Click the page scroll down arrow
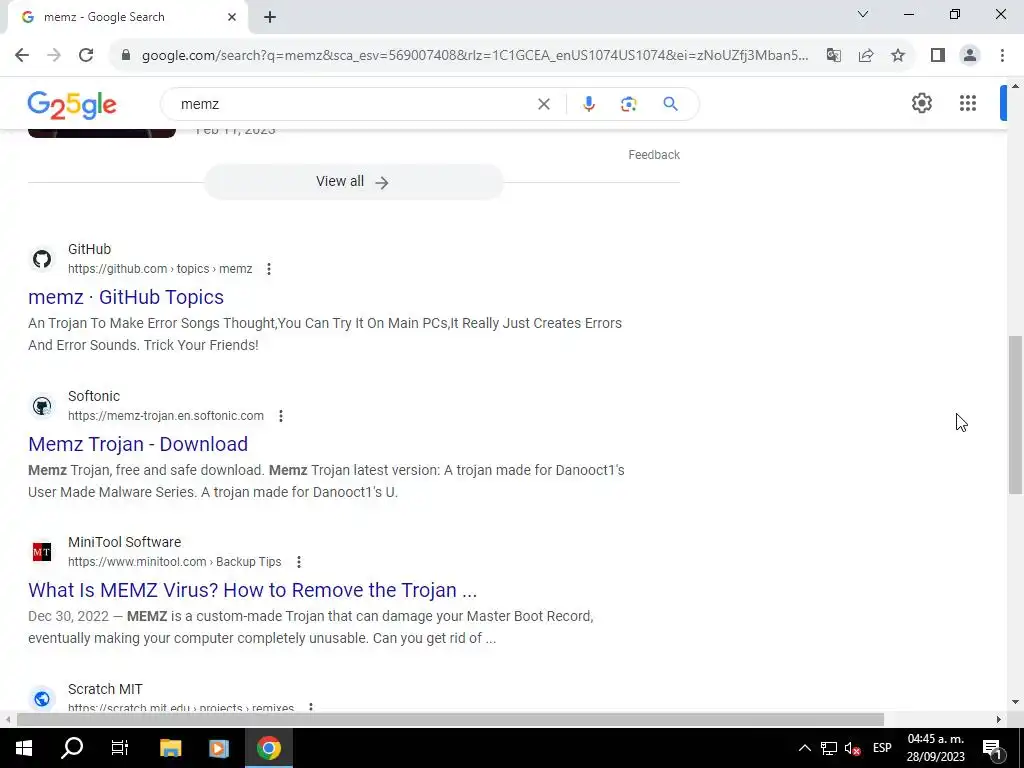The height and width of the screenshot is (768, 1024). 1015,702
